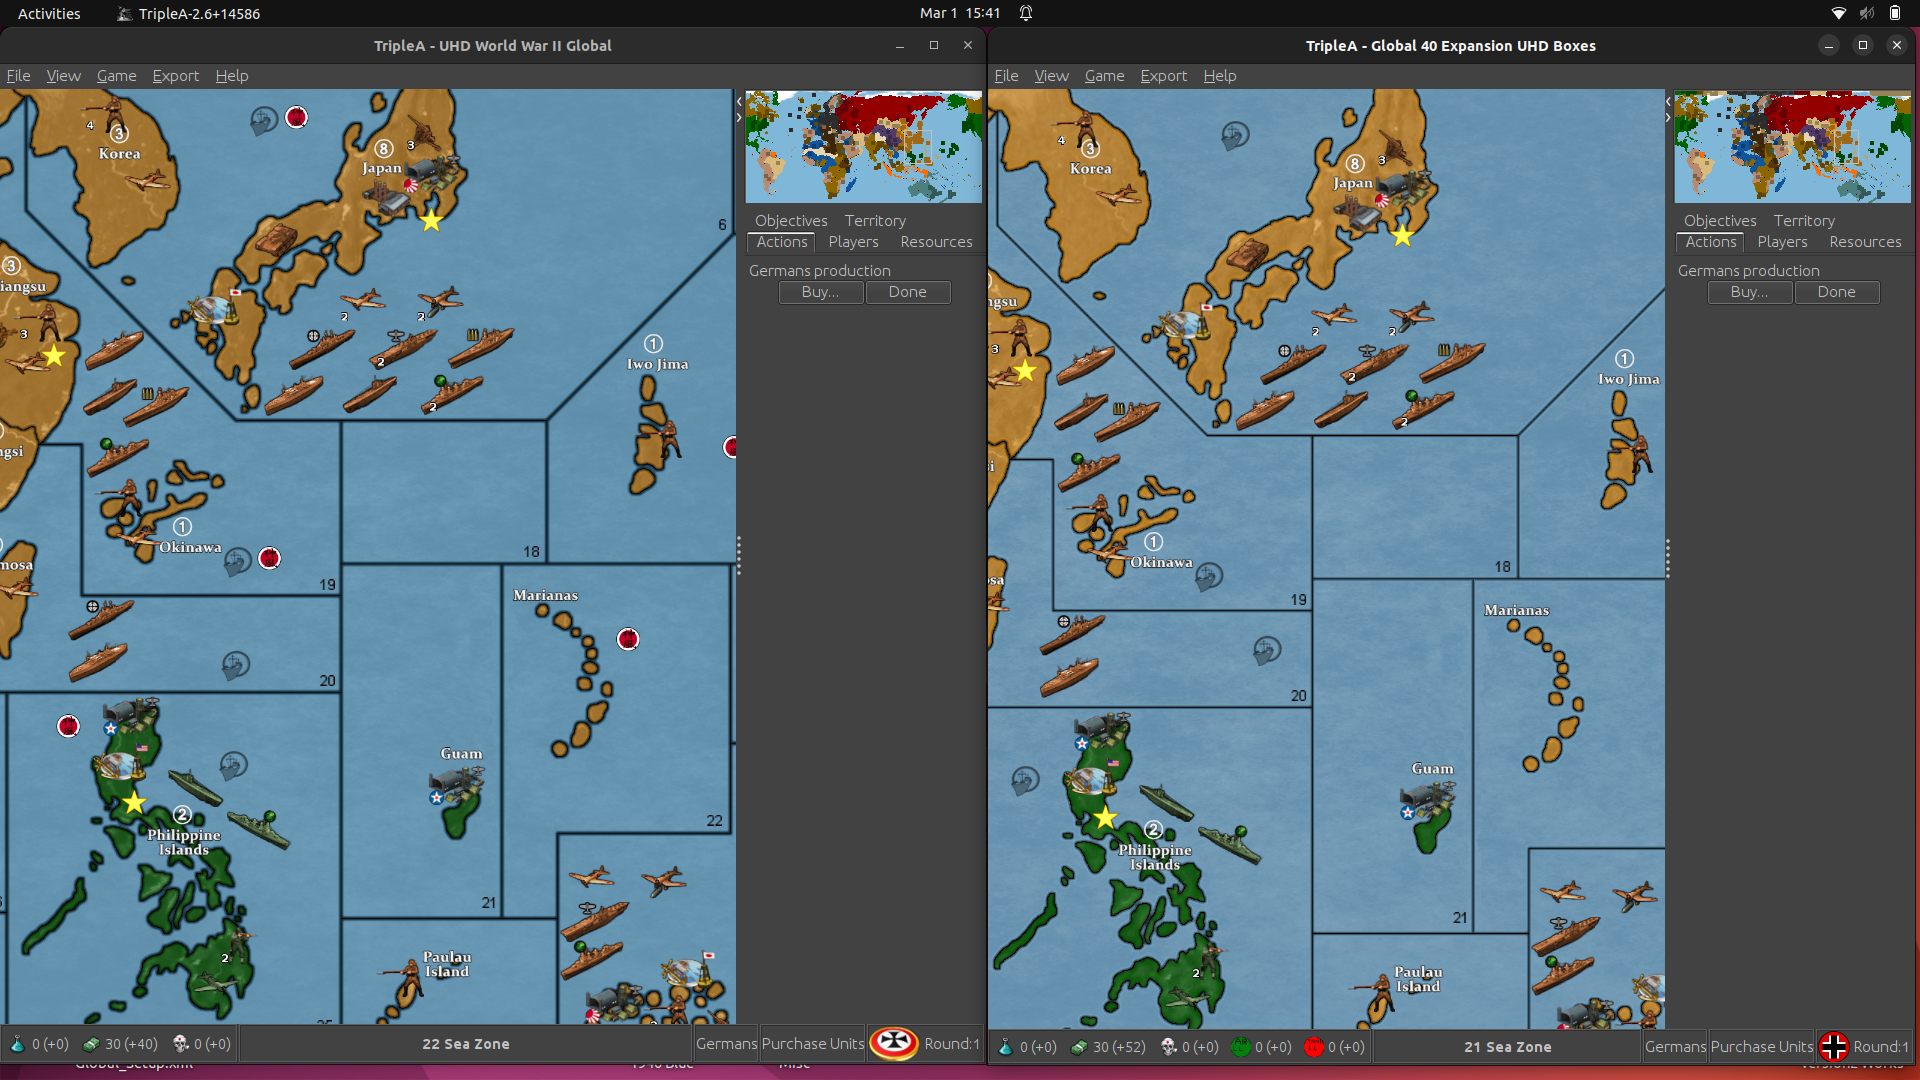Click convoy symbol north of Japan, right map
1920x1080 pixels.
pyautogui.click(x=1235, y=135)
